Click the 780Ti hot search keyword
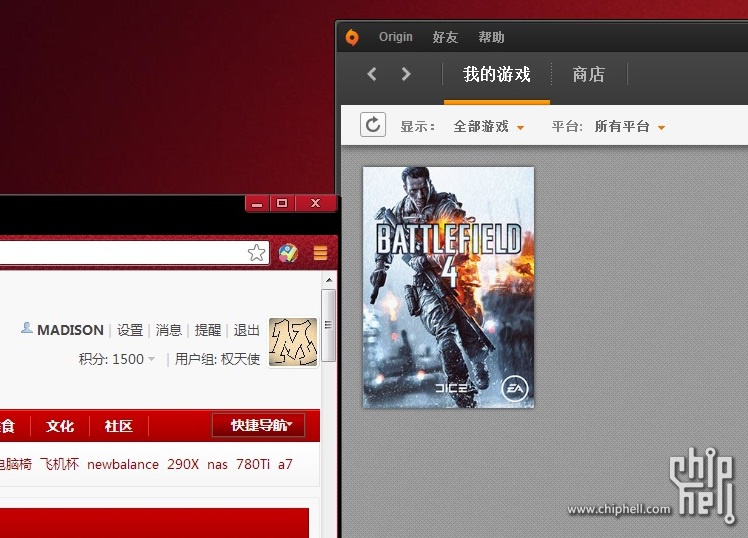The height and width of the screenshot is (538, 748). (253, 464)
